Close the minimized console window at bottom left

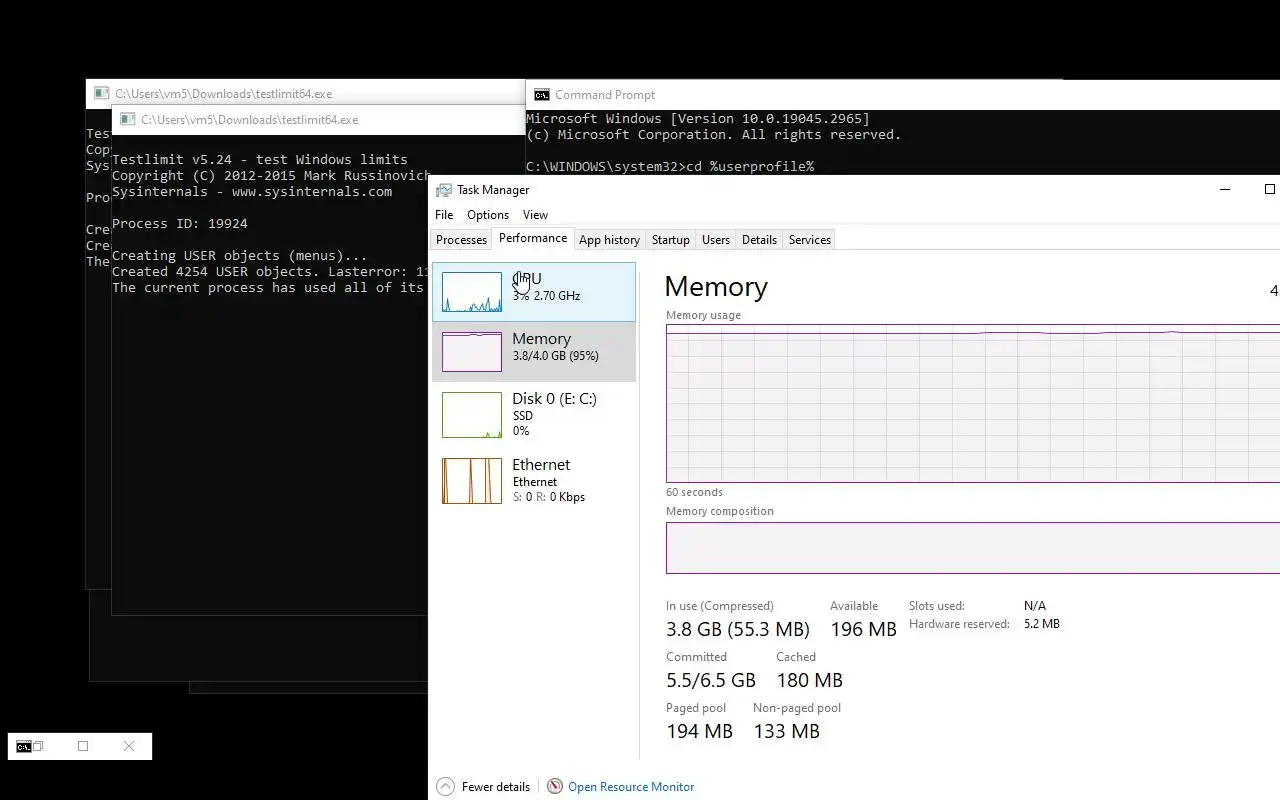tap(129, 746)
